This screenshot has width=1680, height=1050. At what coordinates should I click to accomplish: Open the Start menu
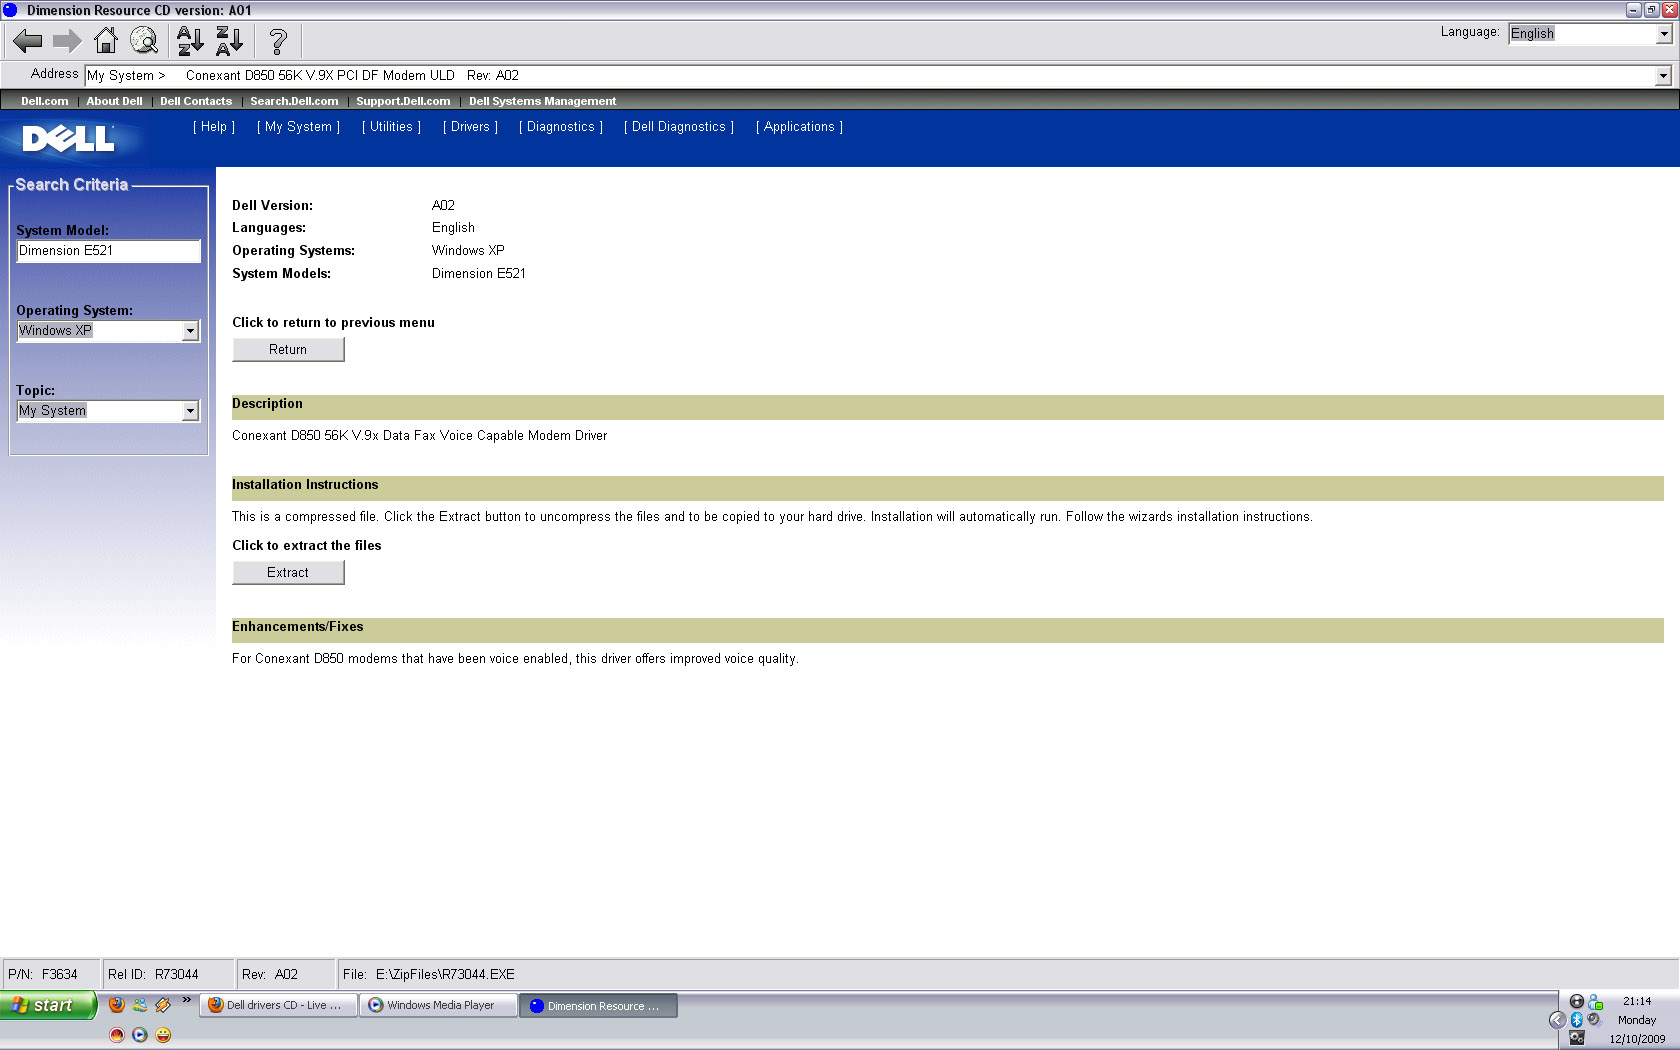(x=47, y=1005)
